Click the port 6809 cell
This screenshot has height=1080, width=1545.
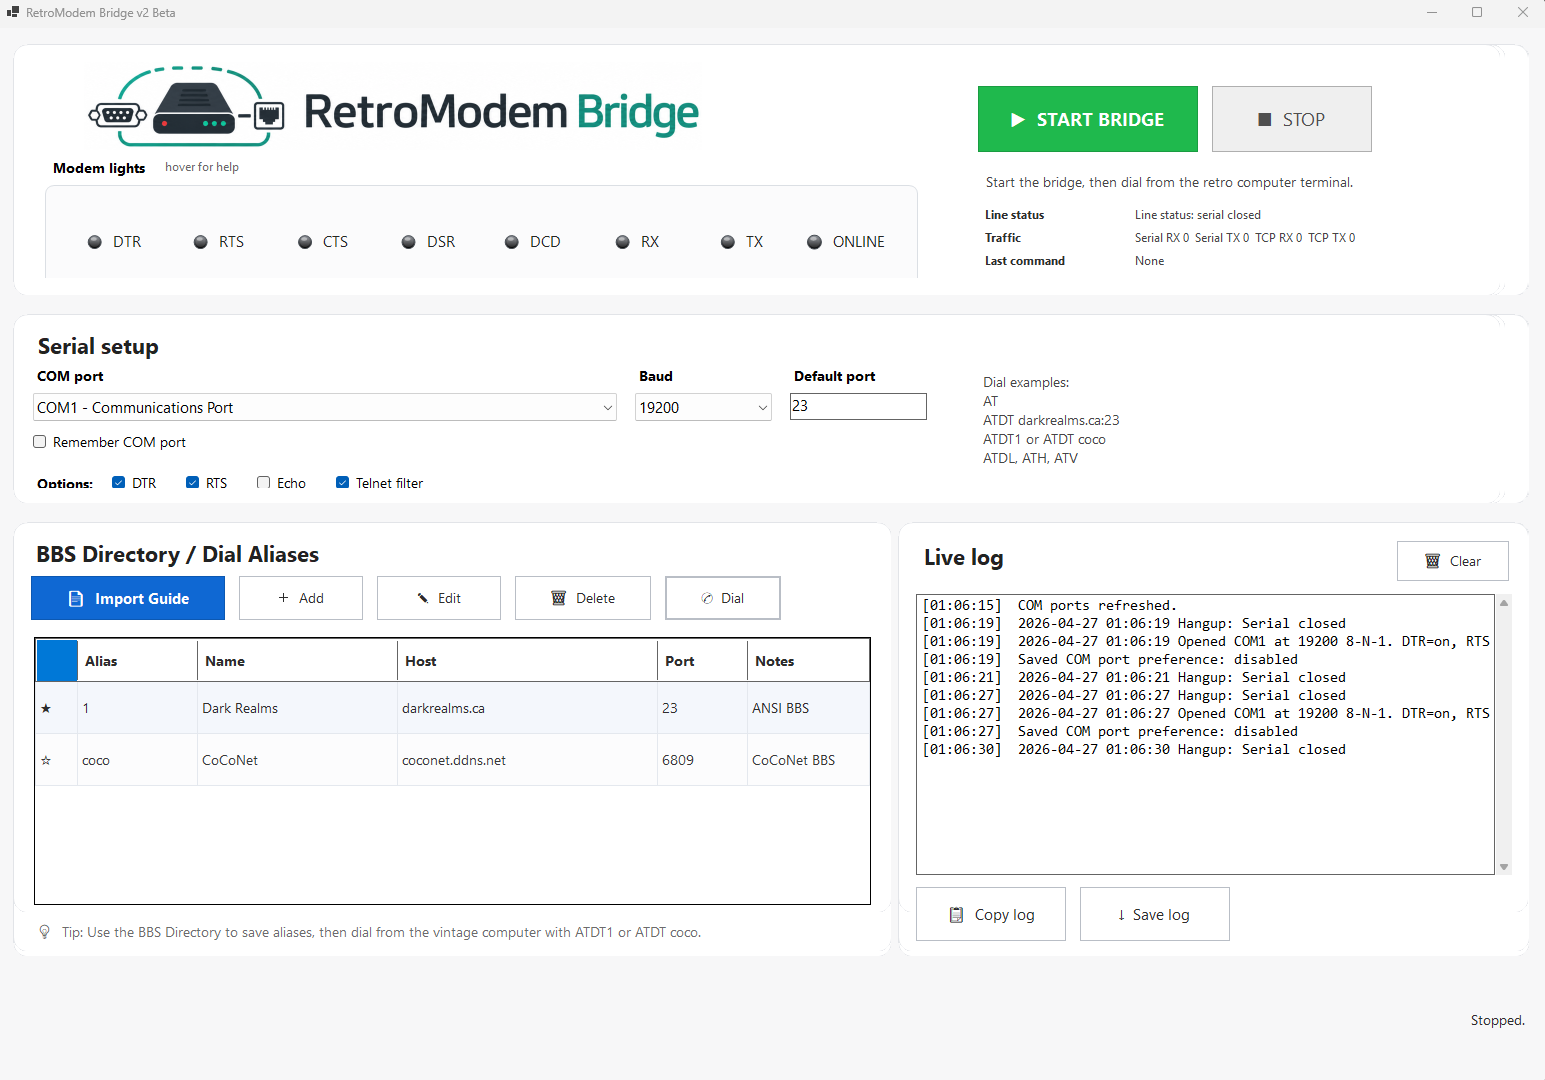coord(702,760)
